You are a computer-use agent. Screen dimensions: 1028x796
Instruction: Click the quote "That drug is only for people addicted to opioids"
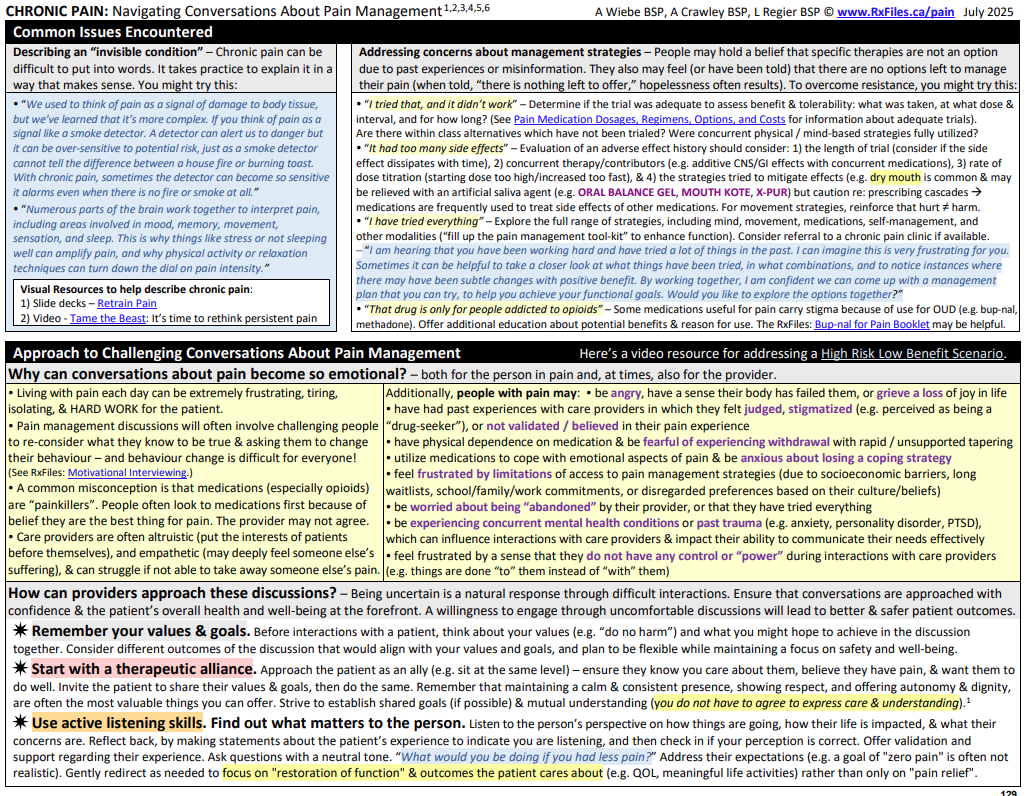point(483,309)
